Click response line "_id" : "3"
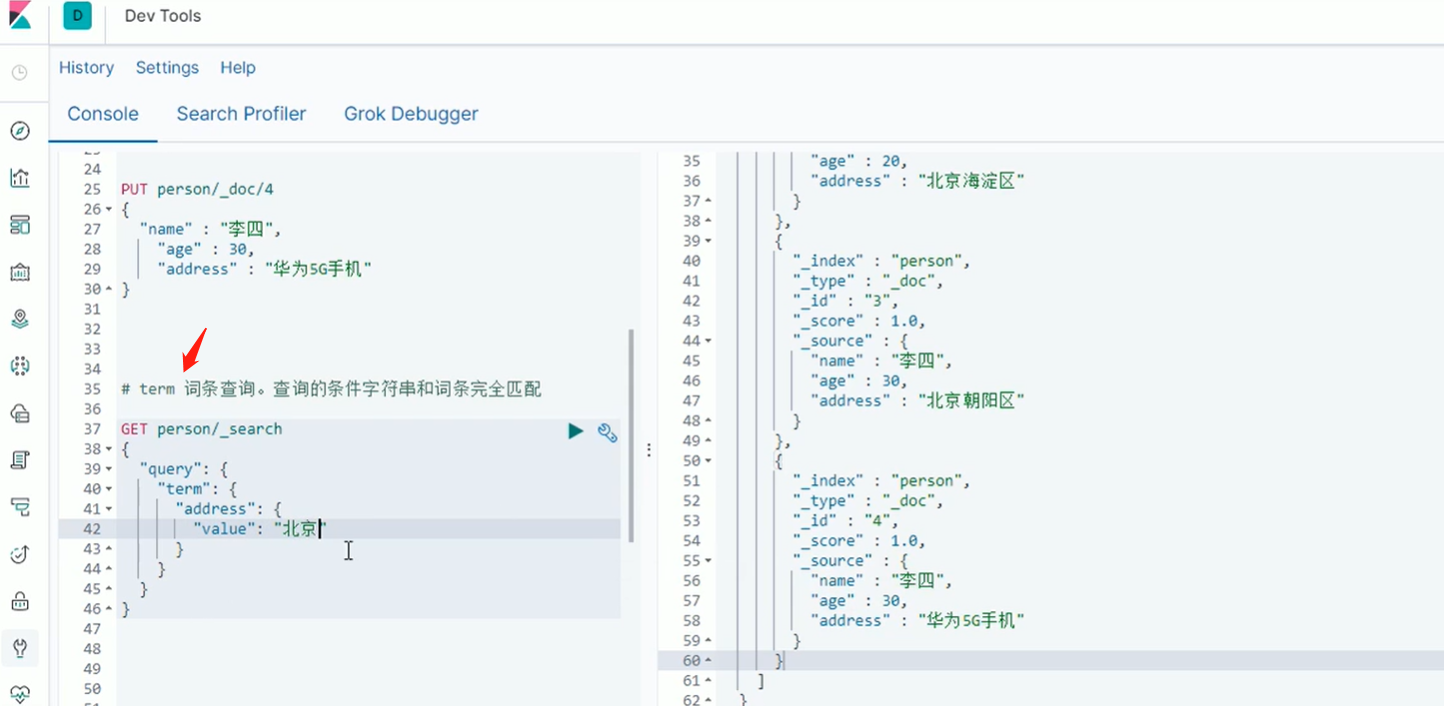The height and width of the screenshot is (706, 1444). click(846, 301)
